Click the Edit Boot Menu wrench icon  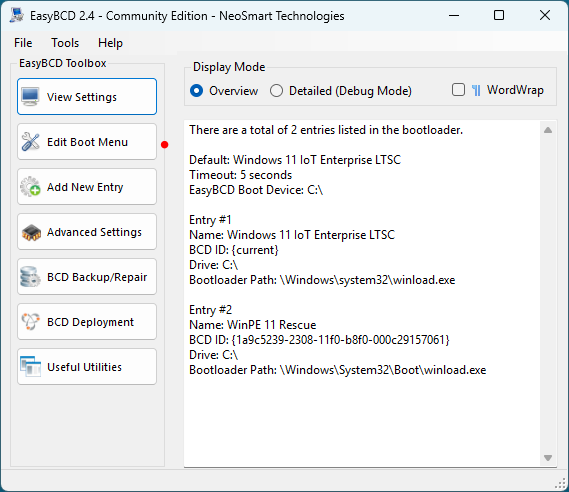[30, 142]
